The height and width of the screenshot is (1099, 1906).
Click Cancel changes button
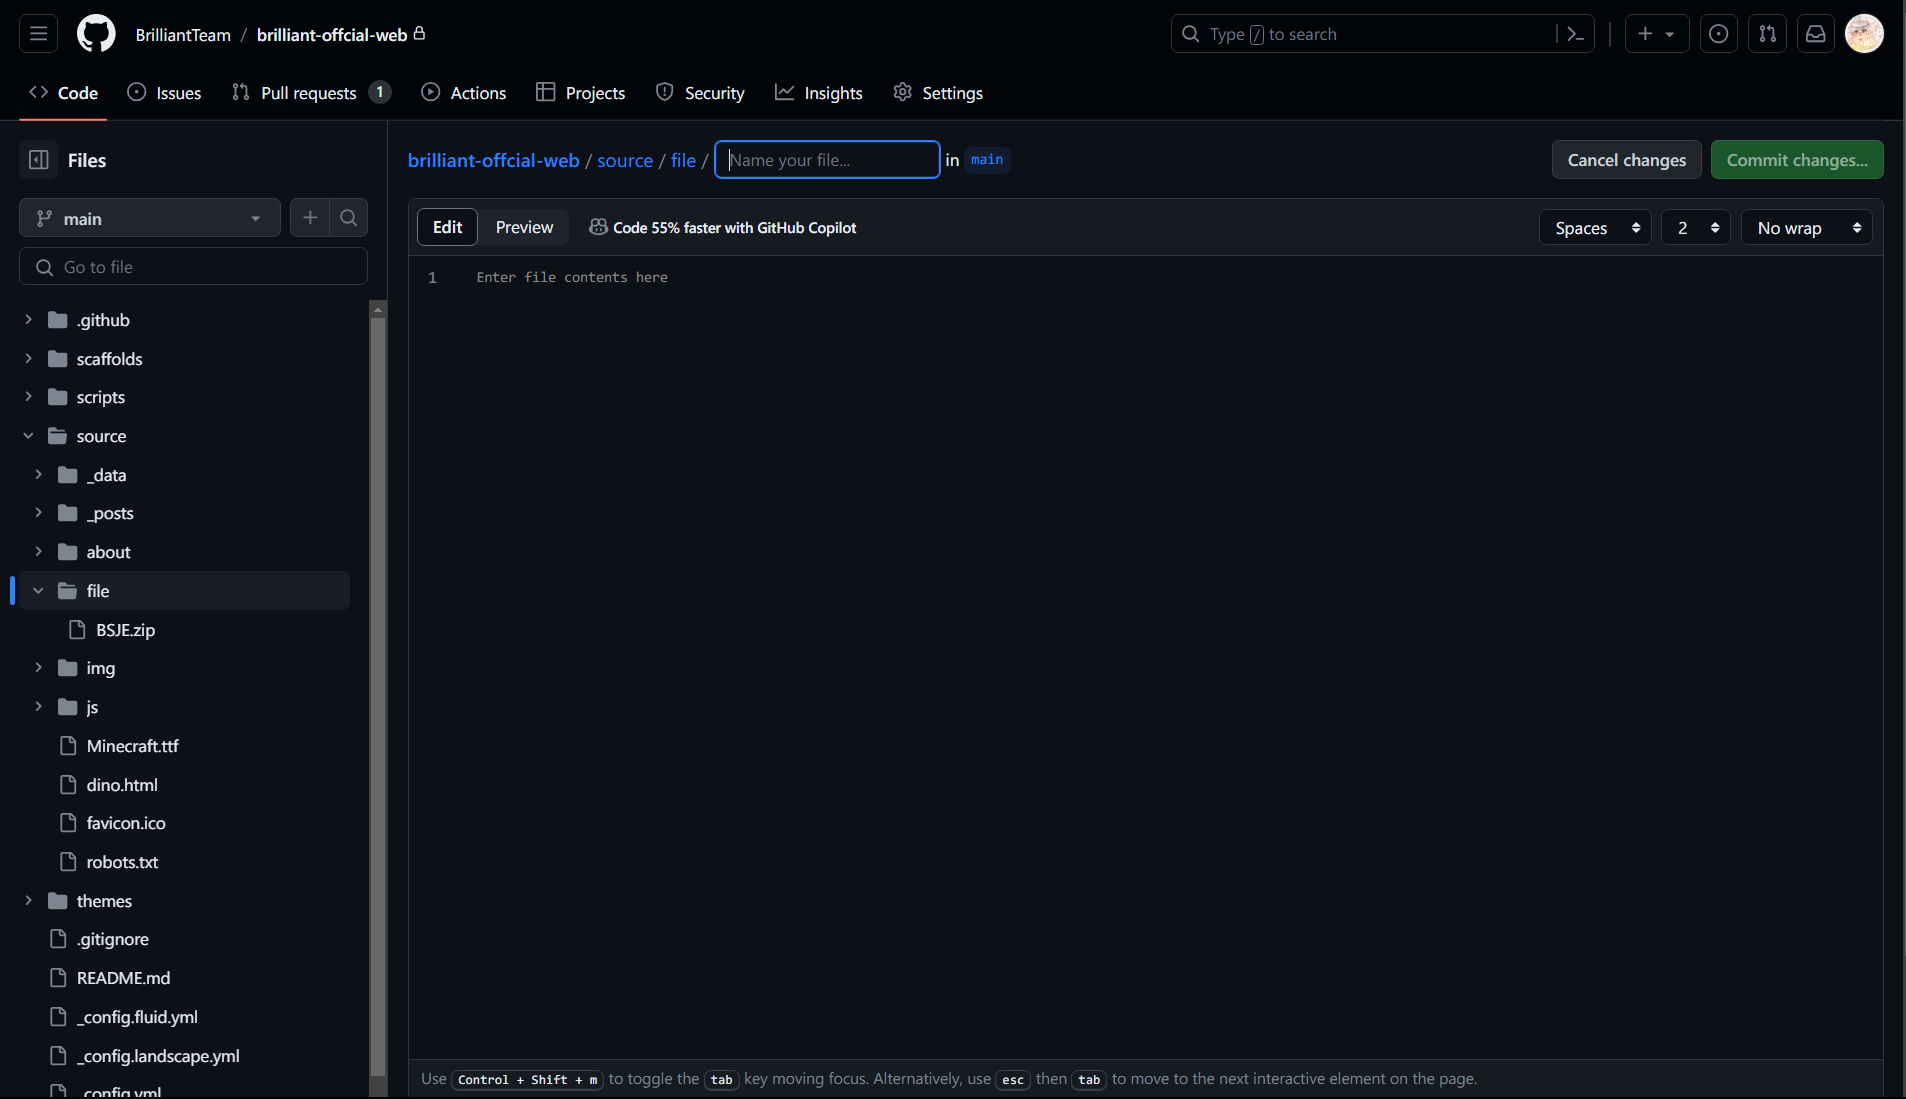[x=1627, y=160]
